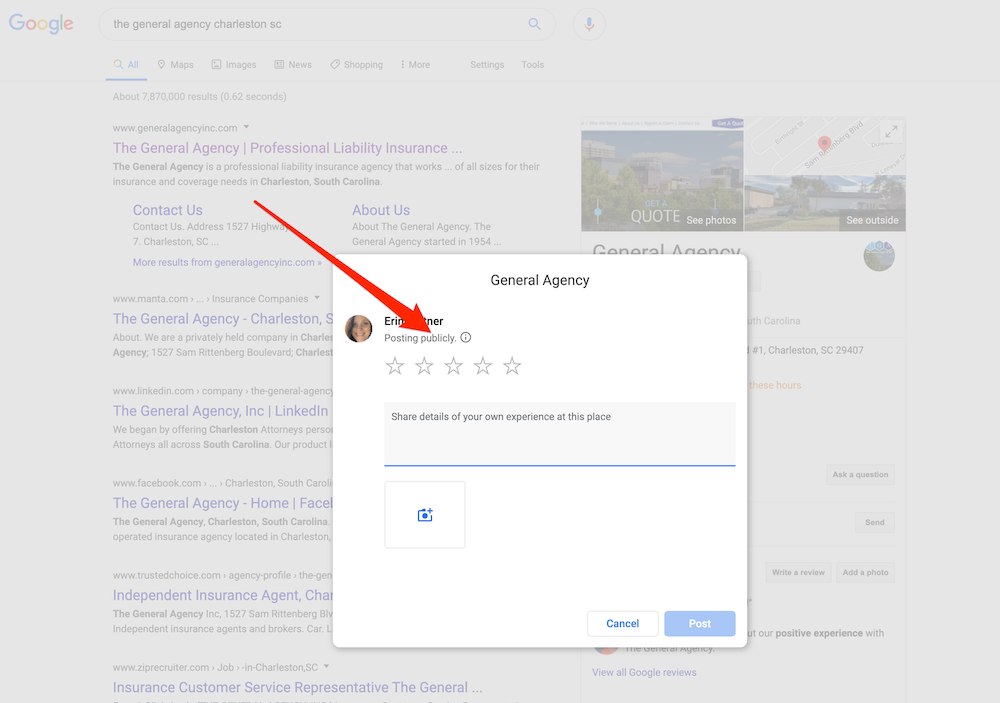The width and height of the screenshot is (1000, 703).
Task: Click the first rating star
Action: pyautogui.click(x=395, y=366)
